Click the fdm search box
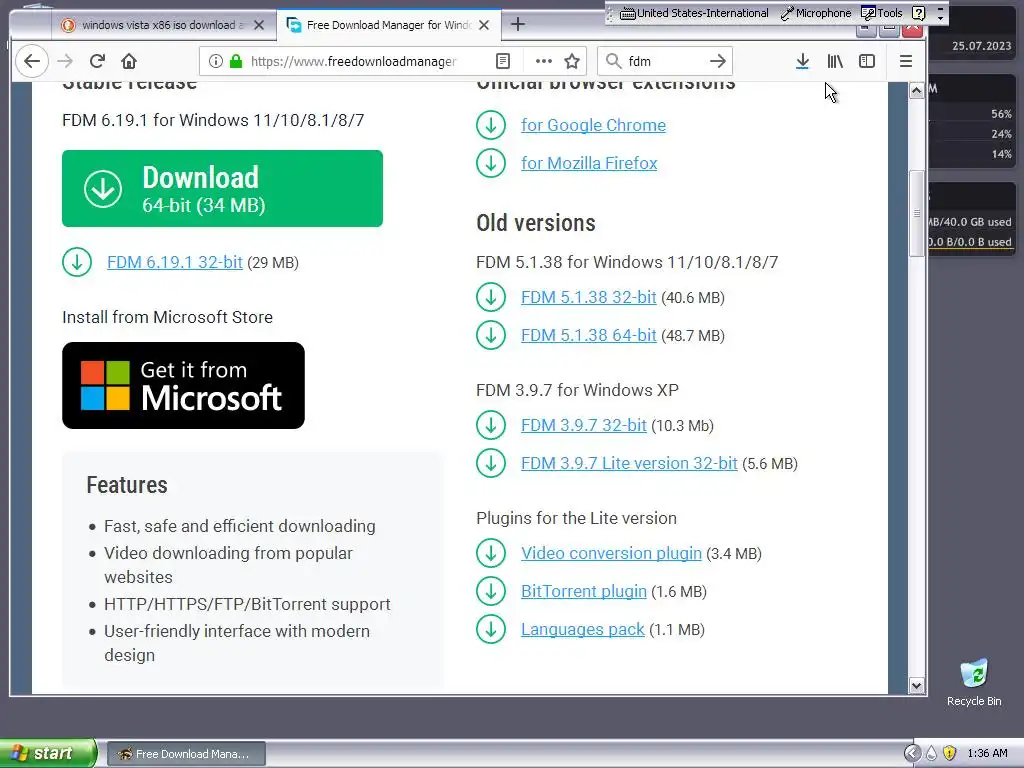This screenshot has width=1024, height=768. (665, 61)
